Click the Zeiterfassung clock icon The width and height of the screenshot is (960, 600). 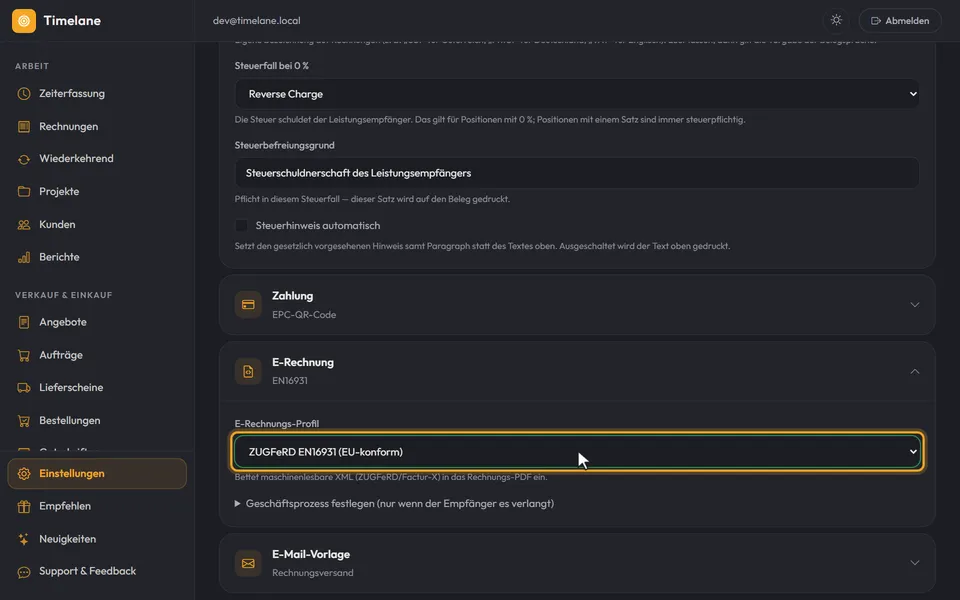tap(24, 94)
